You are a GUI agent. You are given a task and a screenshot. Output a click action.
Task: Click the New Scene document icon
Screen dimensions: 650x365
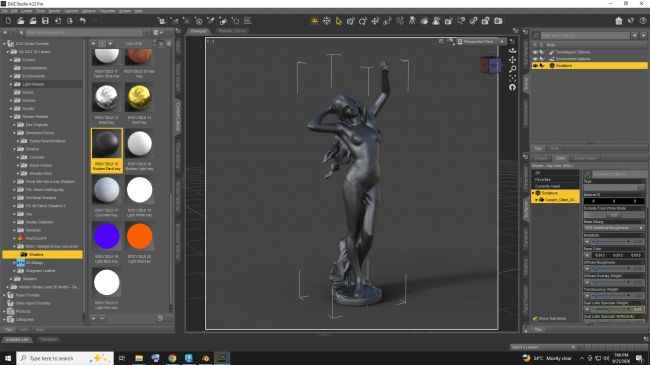[x=8, y=21]
